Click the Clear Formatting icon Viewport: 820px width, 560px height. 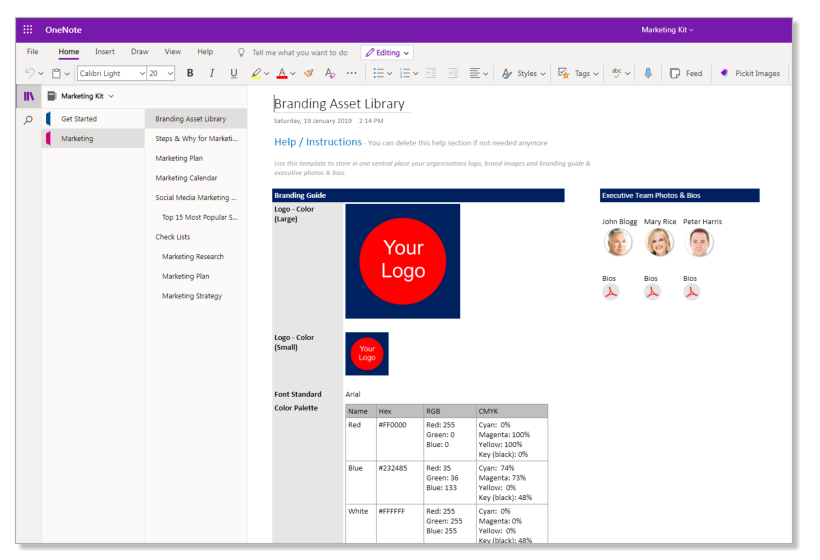click(x=329, y=73)
